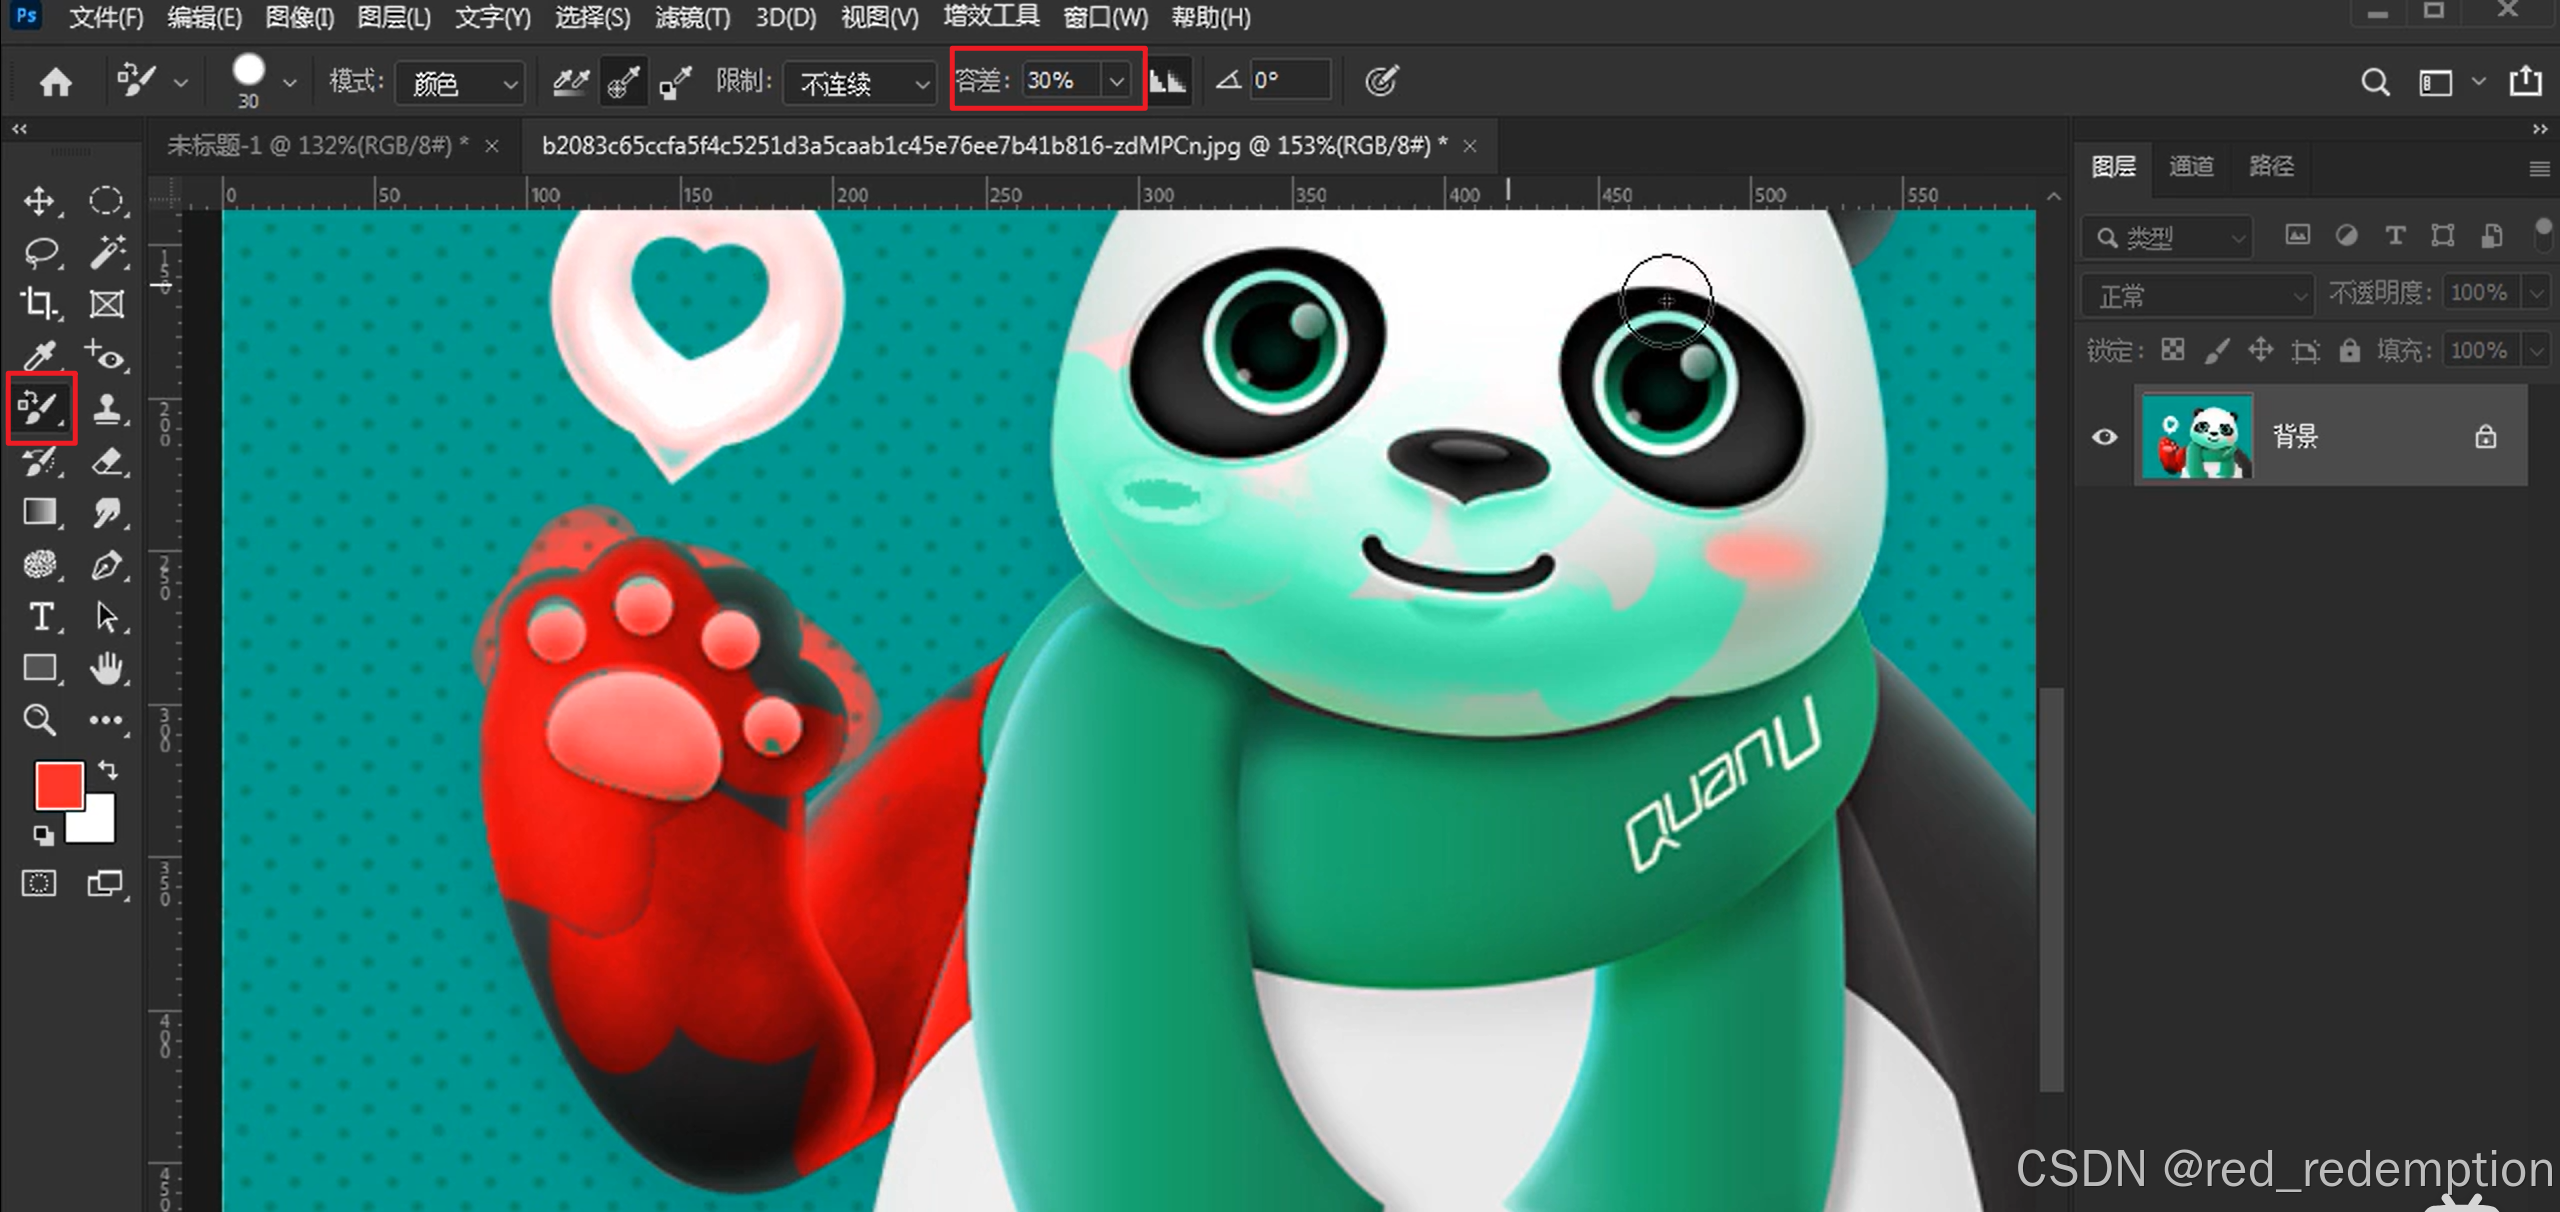Expand the 容差 tolerance slider arrow
2560x1212 pixels.
pos(1116,81)
